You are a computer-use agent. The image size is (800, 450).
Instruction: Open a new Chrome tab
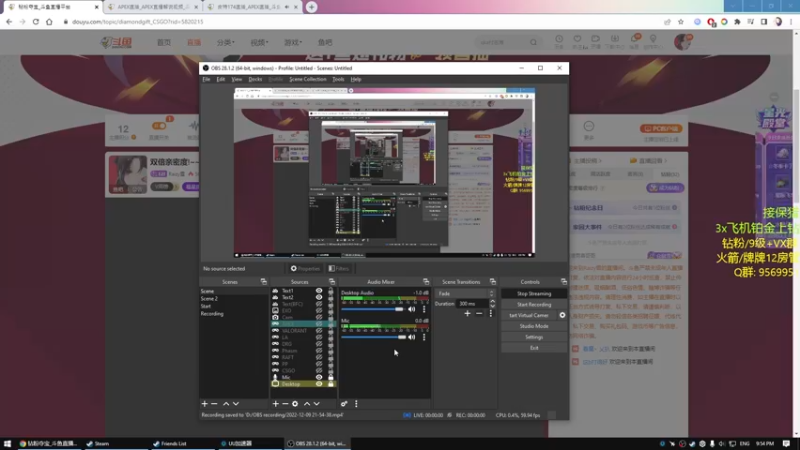pyautogui.click(x=311, y=7)
